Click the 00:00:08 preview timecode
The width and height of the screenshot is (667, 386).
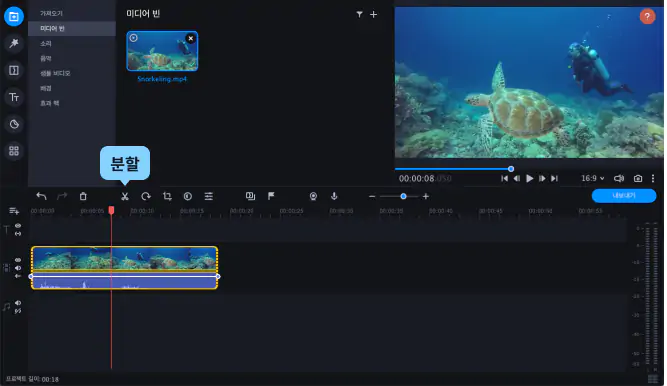(x=425, y=179)
